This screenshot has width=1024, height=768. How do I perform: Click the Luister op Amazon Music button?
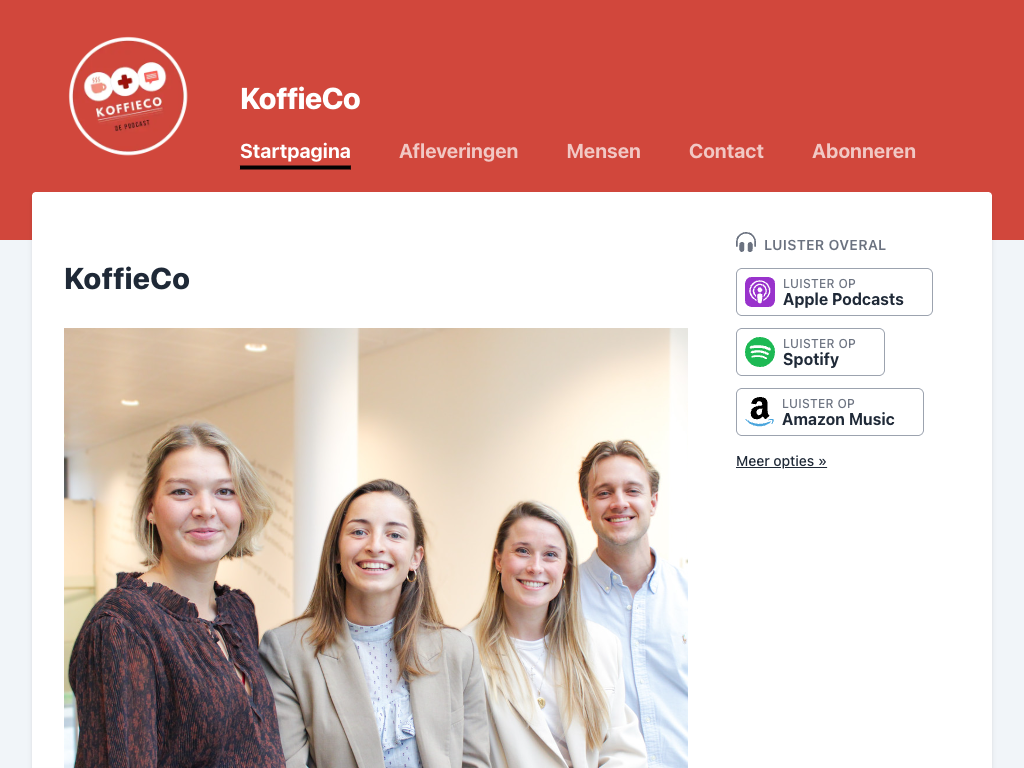pyautogui.click(x=829, y=412)
